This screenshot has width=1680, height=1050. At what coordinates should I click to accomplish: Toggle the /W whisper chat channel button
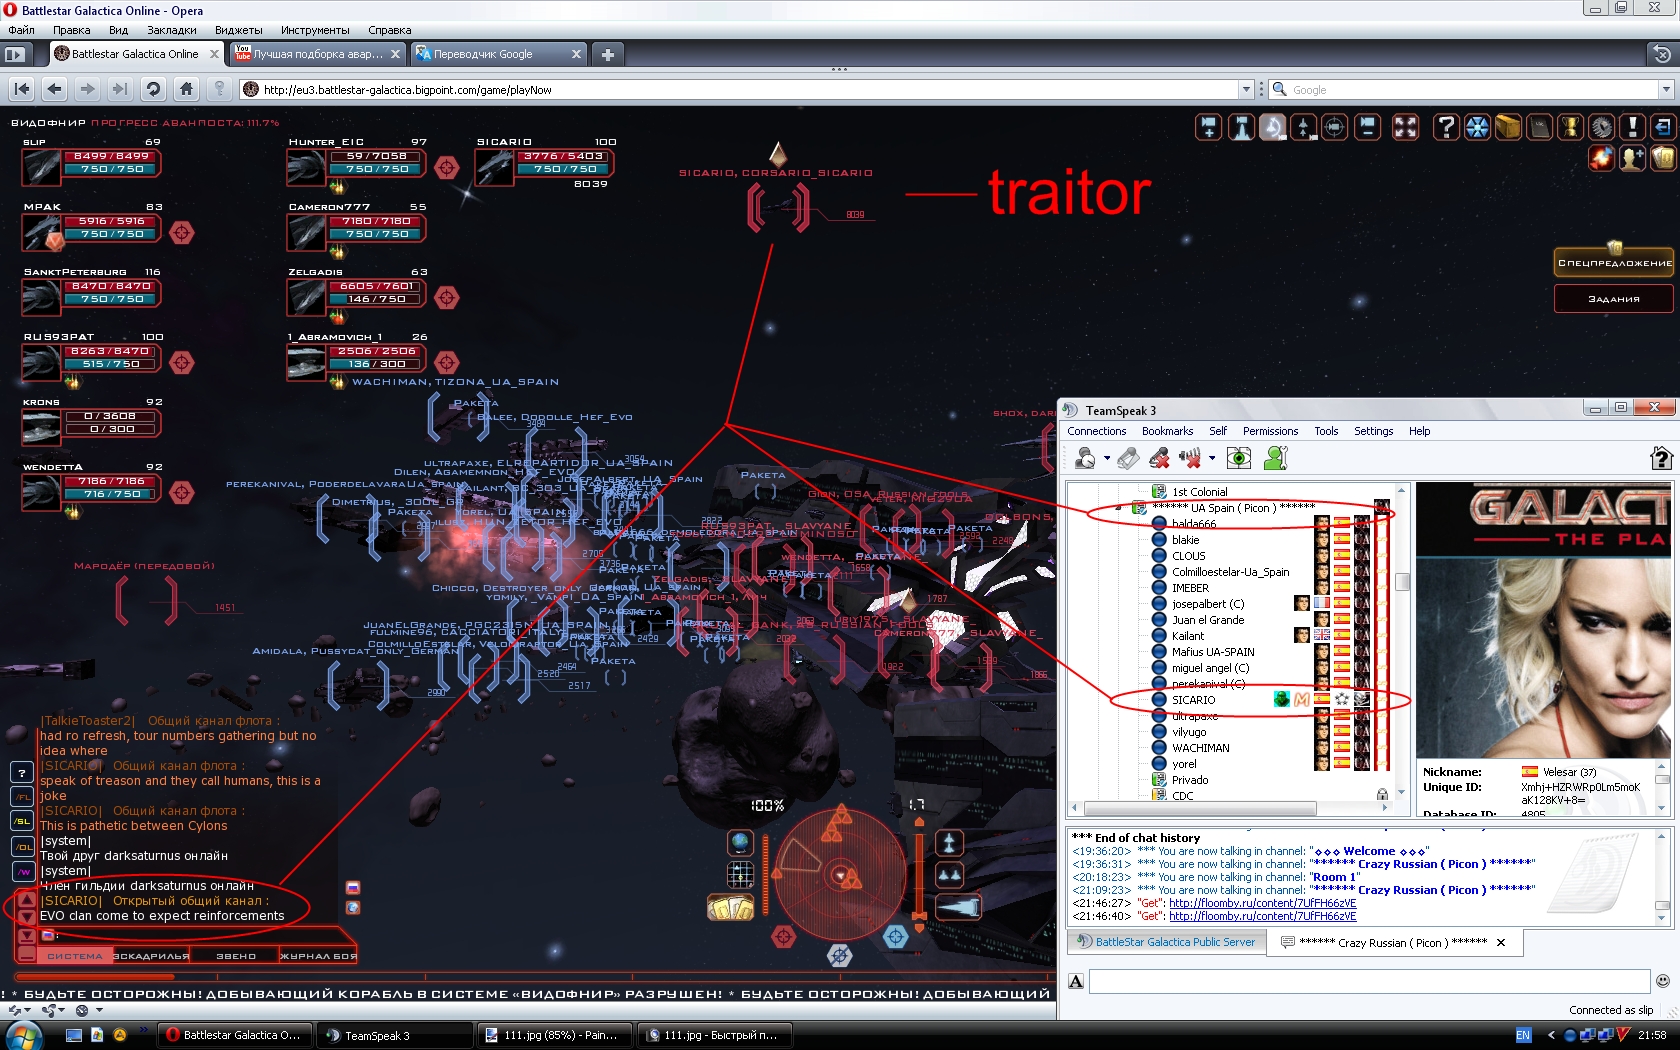tap(22, 871)
